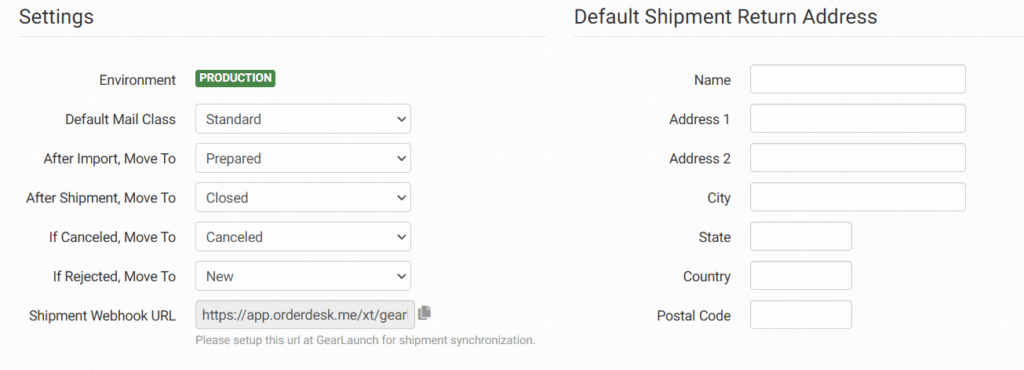This screenshot has height=370, width=1024.
Task: Select the Shipment Webhook URL text field
Action: pos(305,315)
